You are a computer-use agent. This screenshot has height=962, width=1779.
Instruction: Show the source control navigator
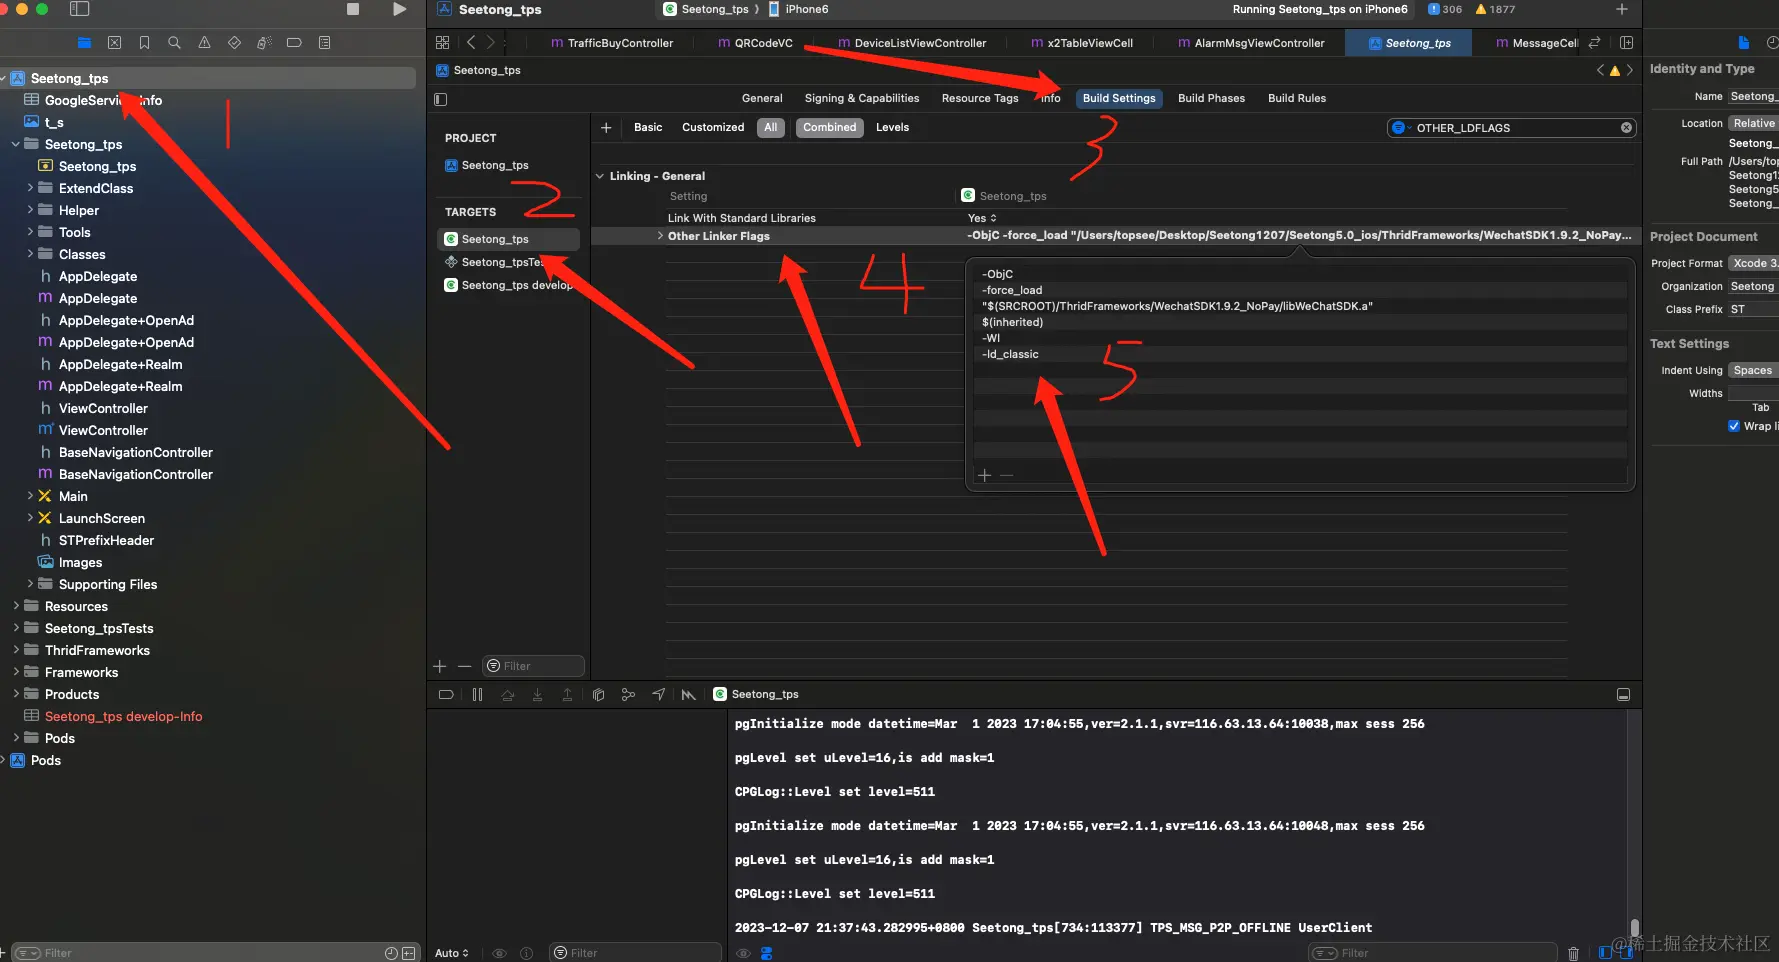coord(114,43)
